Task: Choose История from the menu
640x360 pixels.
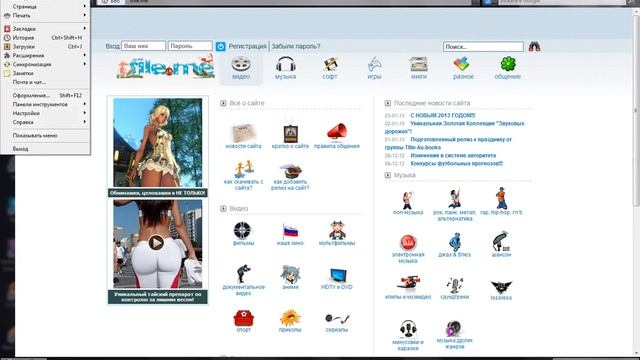Action: 45,38
